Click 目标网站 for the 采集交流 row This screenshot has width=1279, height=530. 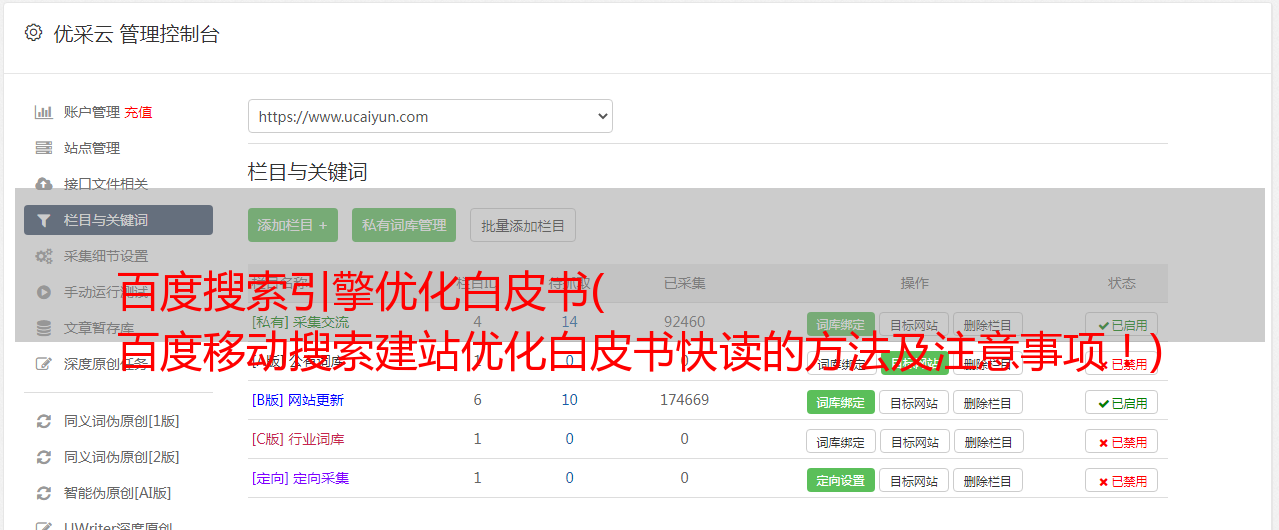914,324
